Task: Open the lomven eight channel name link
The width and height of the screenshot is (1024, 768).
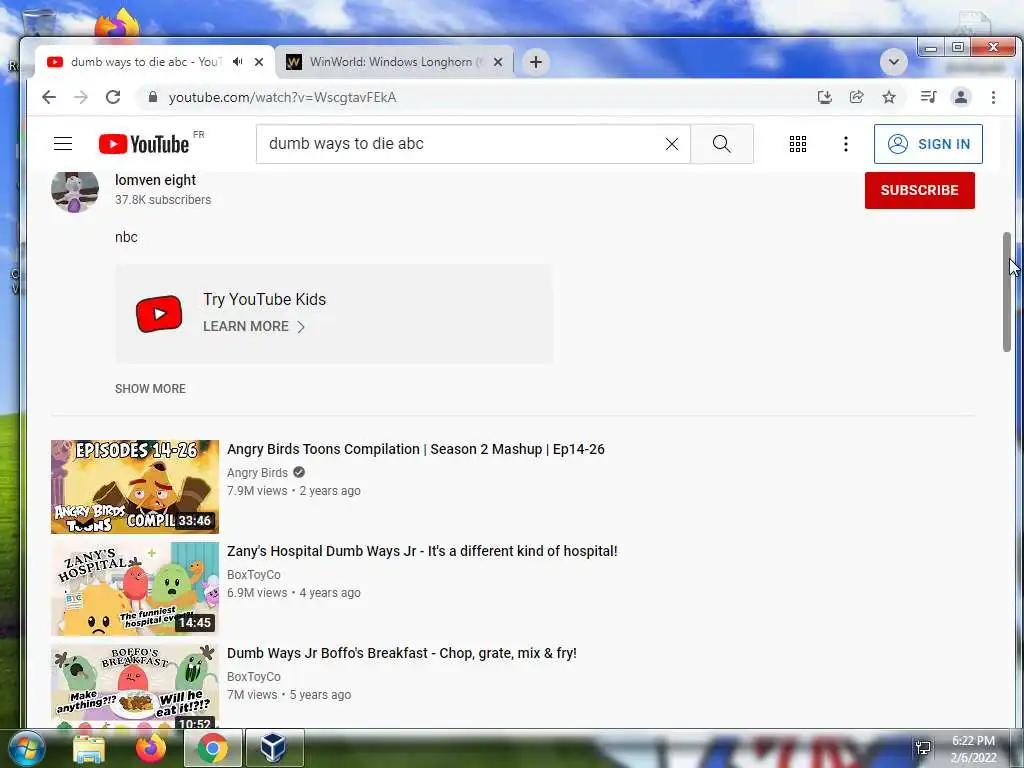Action: [x=155, y=180]
